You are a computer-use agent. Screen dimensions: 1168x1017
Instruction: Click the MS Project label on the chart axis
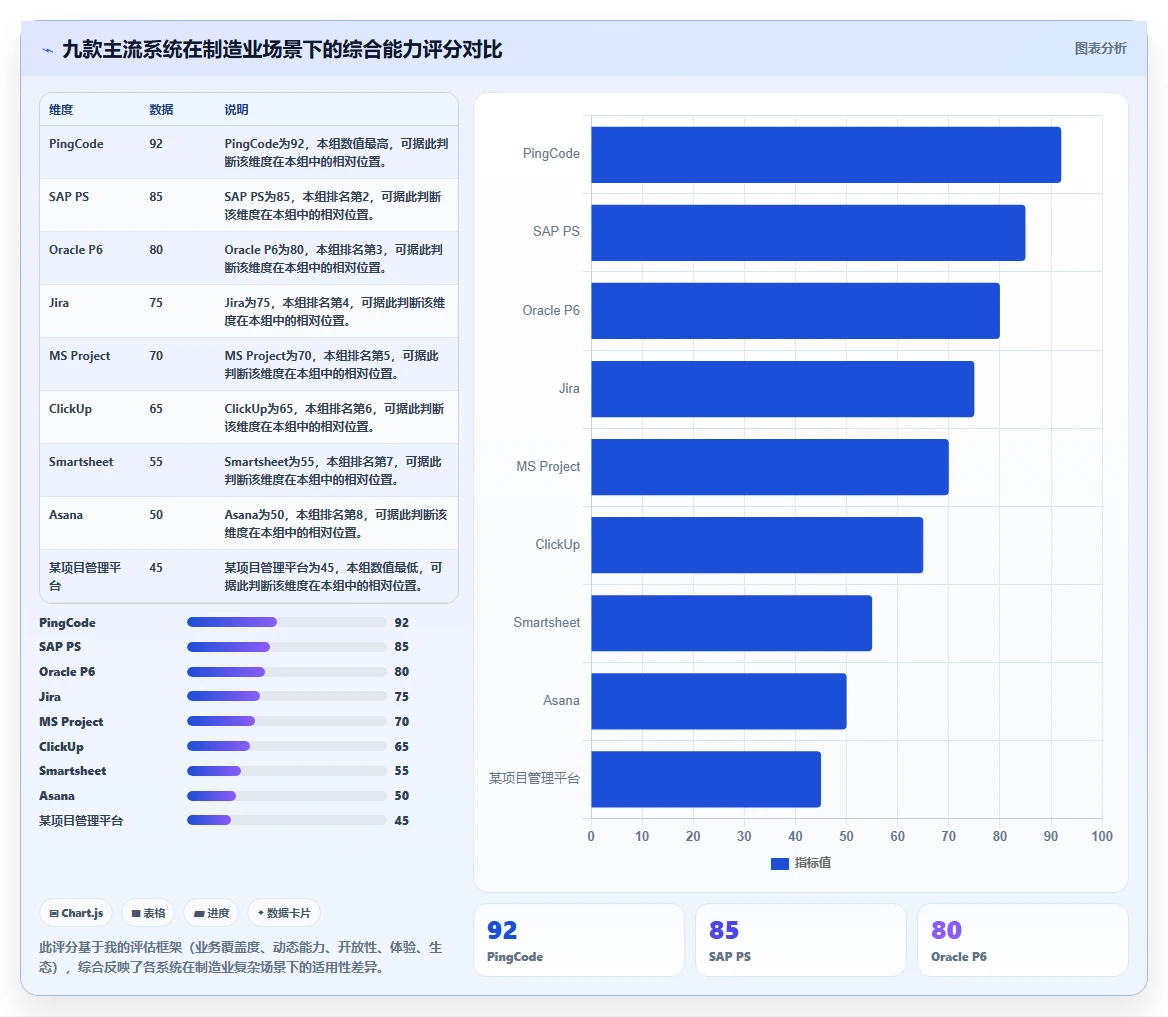pyautogui.click(x=548, y=466)
